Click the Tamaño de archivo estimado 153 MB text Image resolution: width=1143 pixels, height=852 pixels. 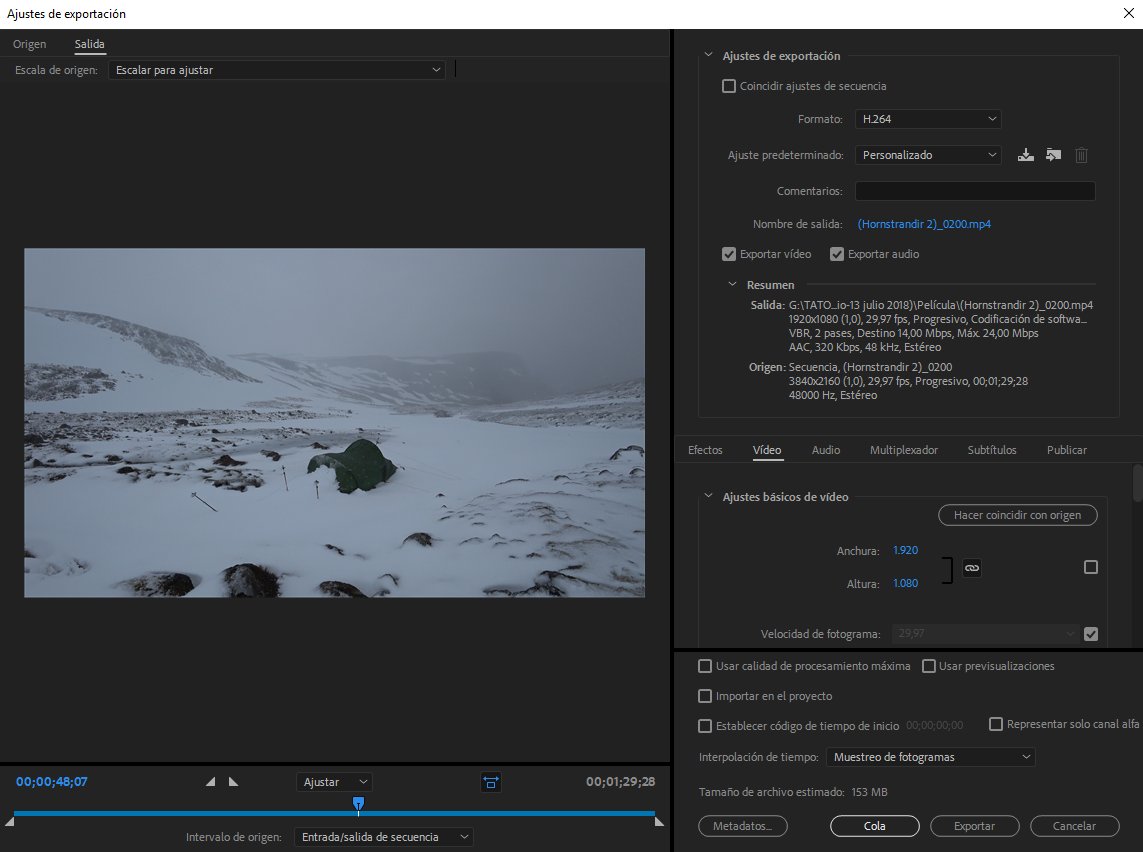[793, 792]
